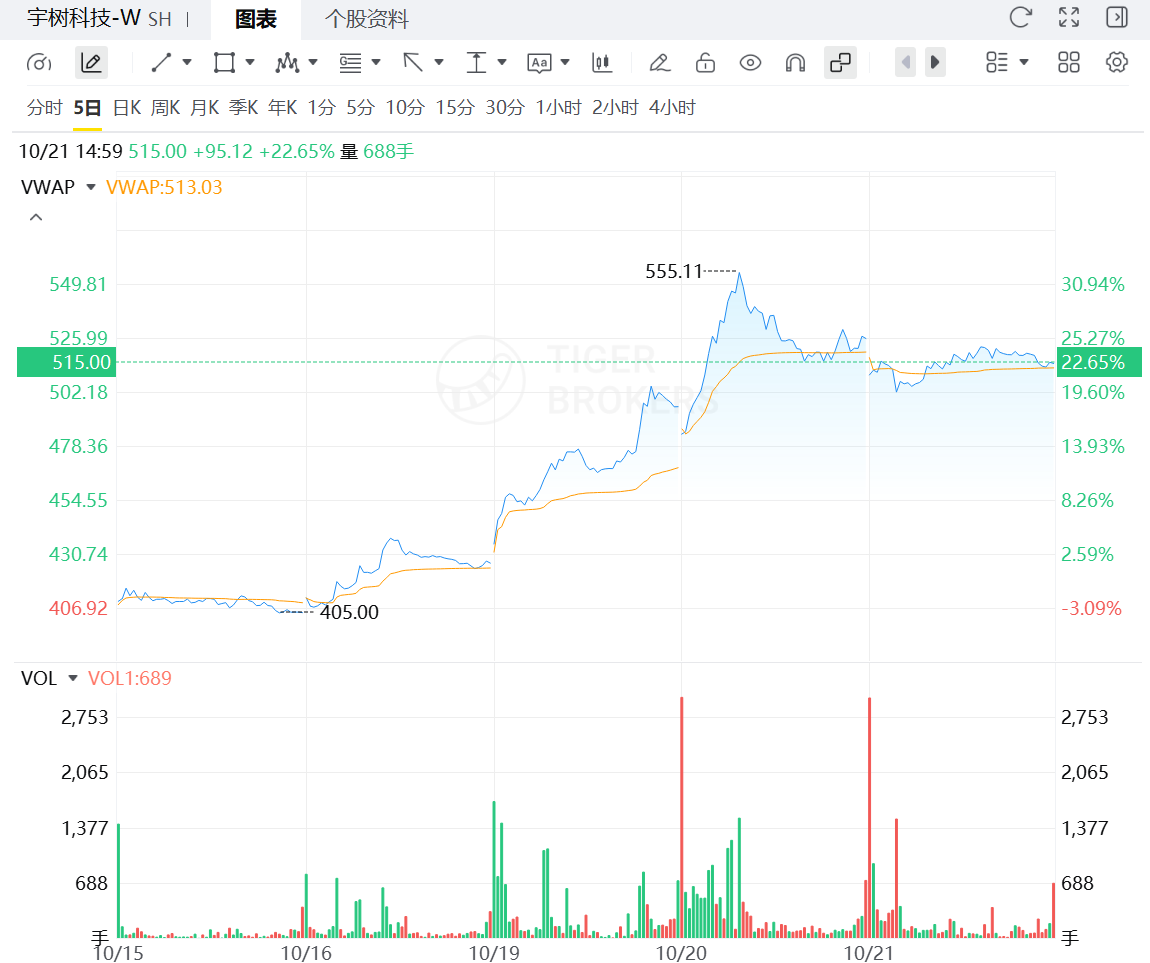Open the VWAP indicator dropdown
Image resolution: width=1150 pixels, height=963 pixels.
(x=91, y=187)
